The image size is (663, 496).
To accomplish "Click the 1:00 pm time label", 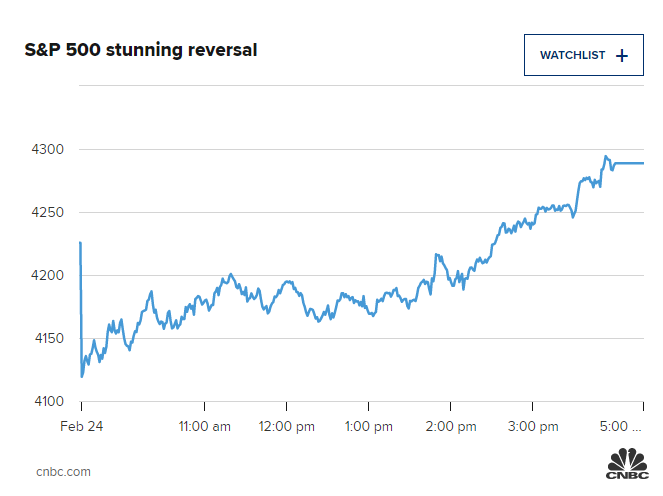I will coord(368,426).
